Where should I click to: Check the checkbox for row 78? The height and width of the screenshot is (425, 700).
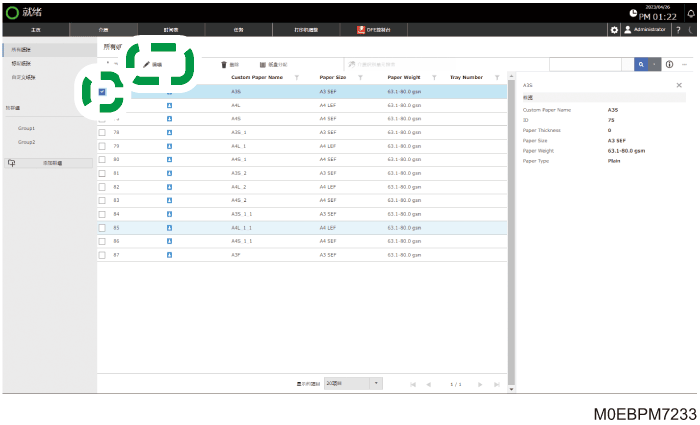pyautogui.click(x=102, y=133)
